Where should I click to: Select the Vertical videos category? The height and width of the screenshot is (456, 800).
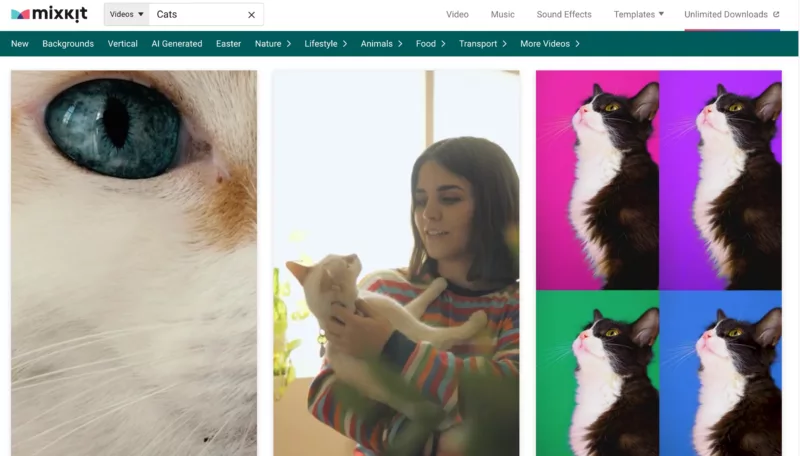123,44
